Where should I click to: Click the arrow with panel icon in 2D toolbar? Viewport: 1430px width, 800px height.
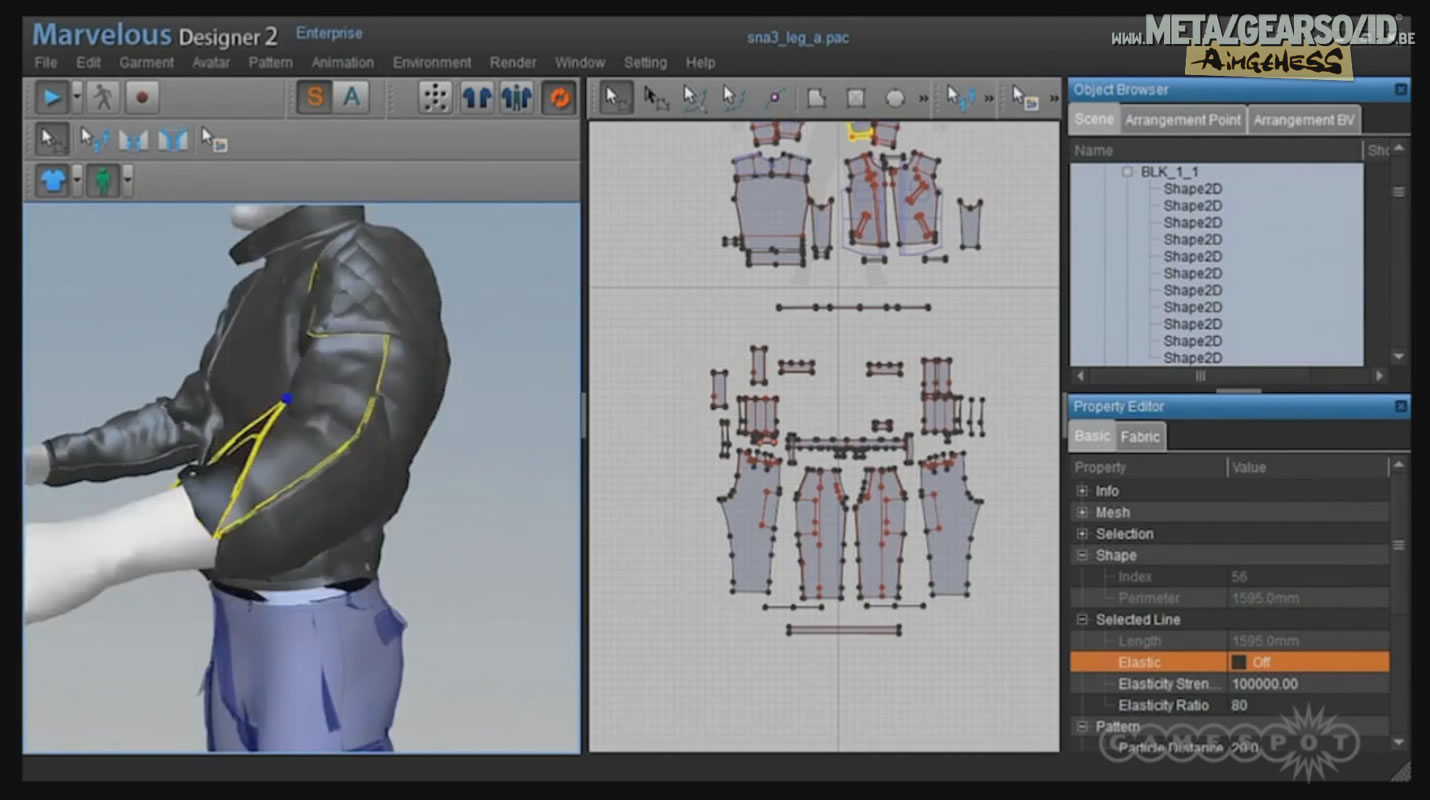click(1024, 98)
